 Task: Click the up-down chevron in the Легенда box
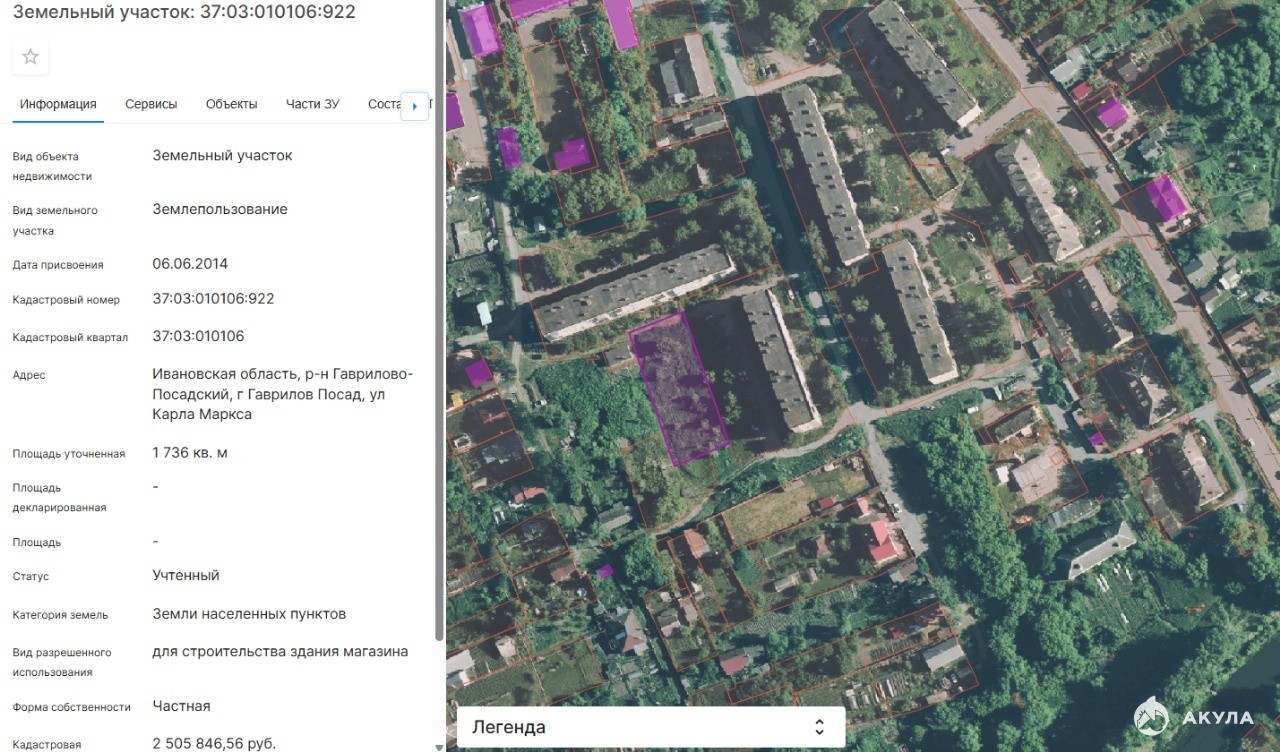(x=819, y=727)
